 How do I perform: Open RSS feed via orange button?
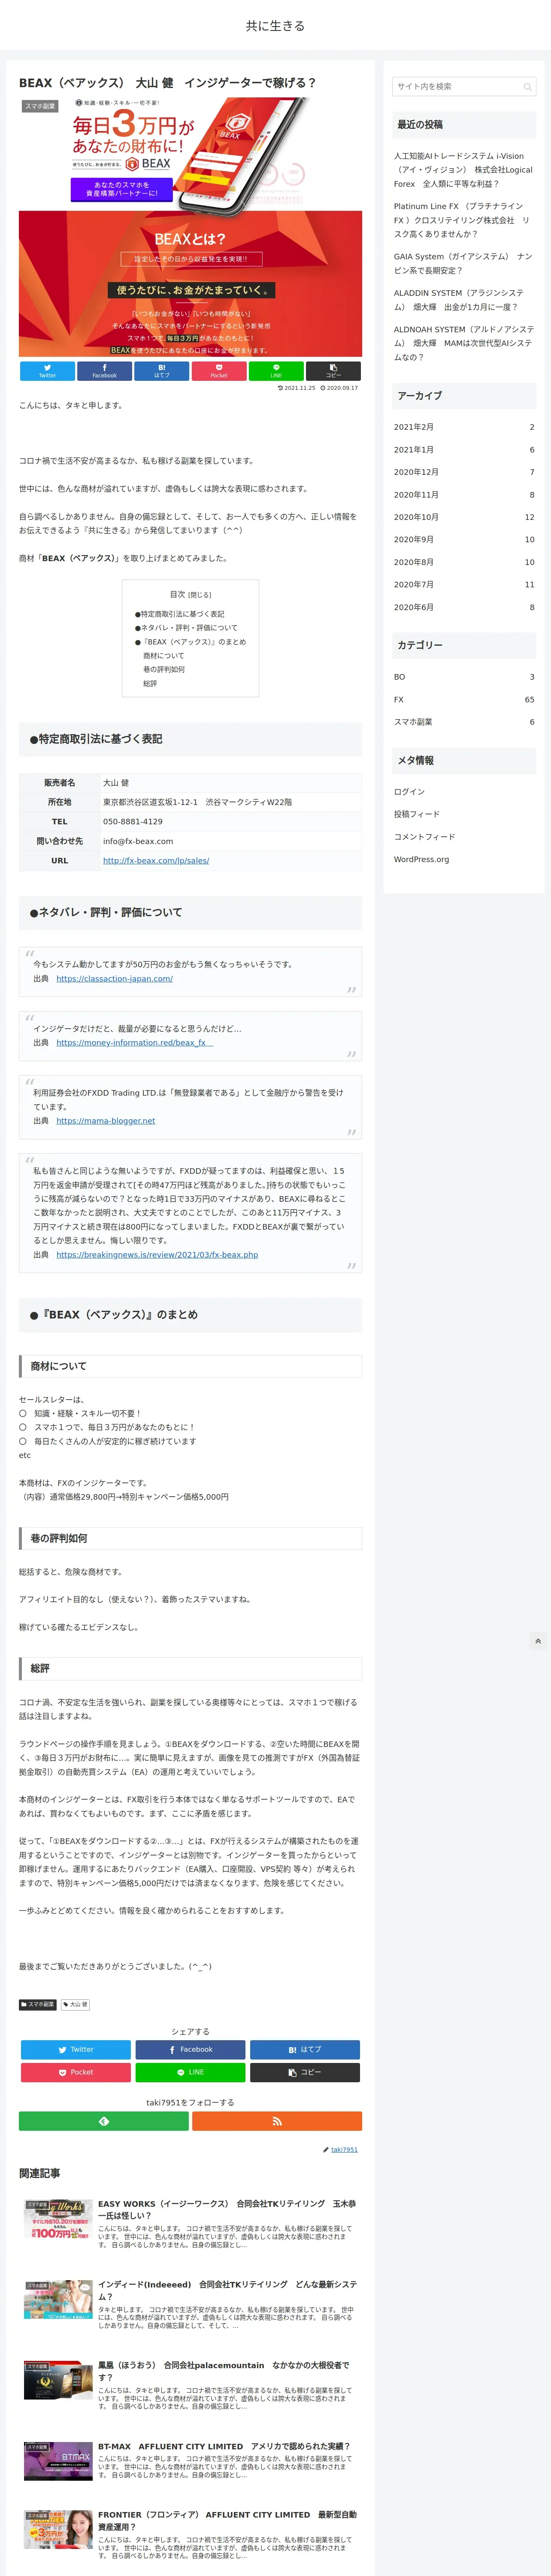tap(277, 2121)
